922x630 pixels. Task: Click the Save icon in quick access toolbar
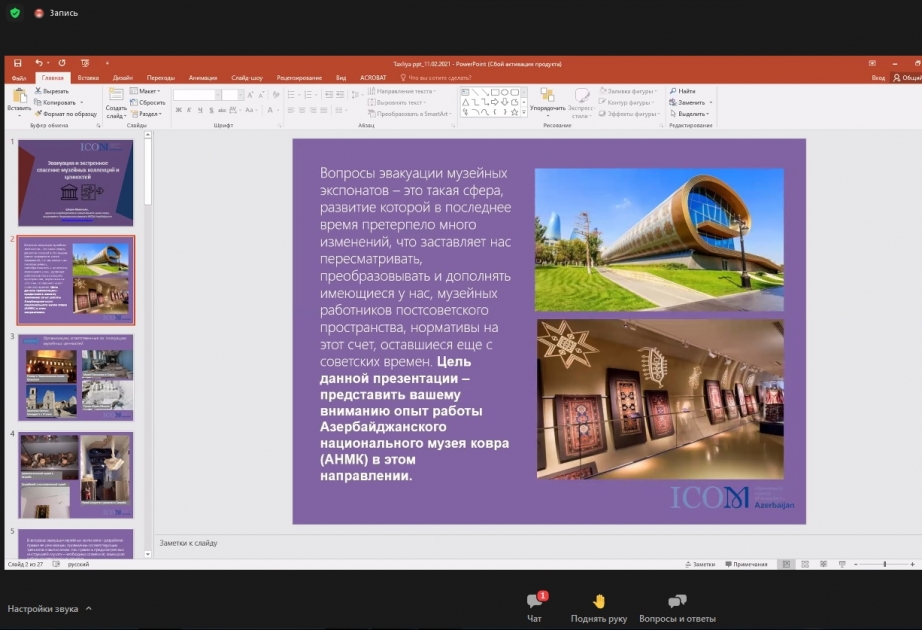click(18, 63)
